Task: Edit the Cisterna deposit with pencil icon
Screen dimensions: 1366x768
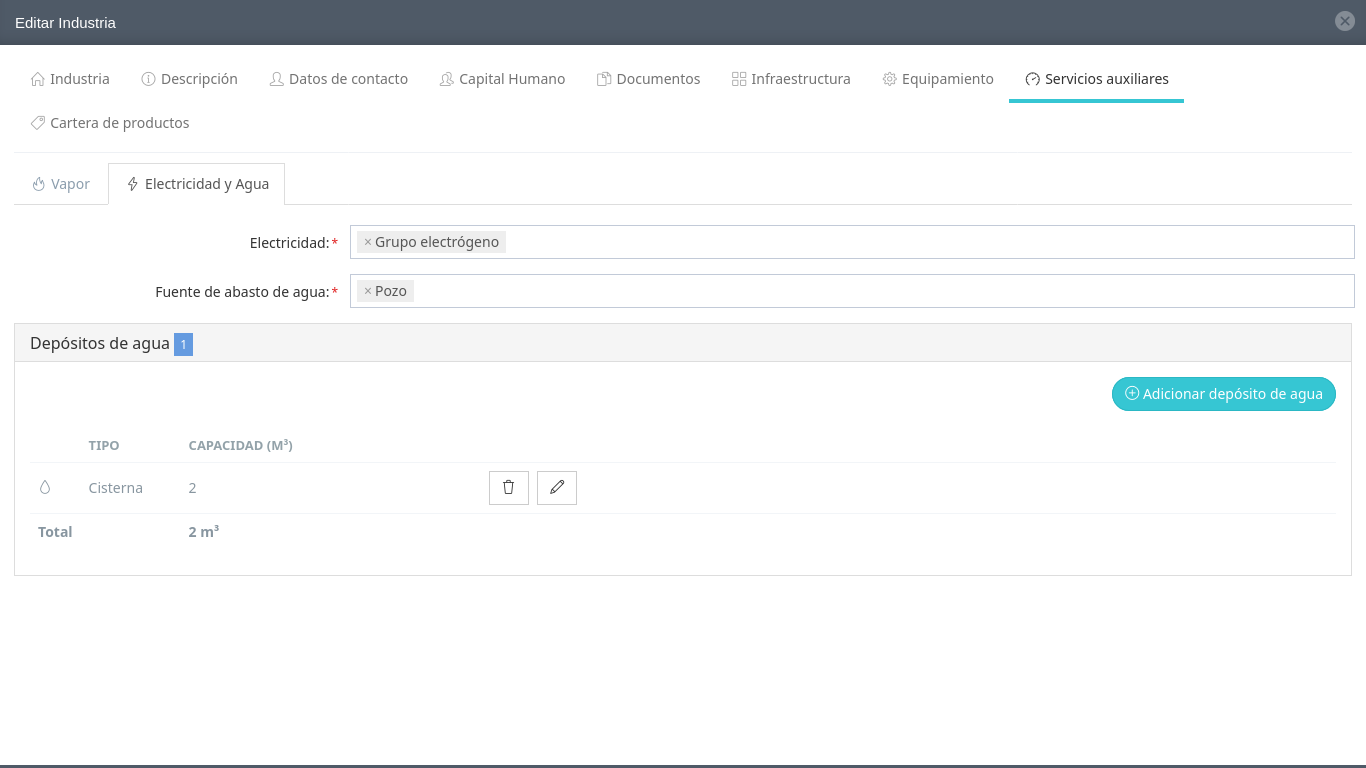Action: tap(557, 488)
